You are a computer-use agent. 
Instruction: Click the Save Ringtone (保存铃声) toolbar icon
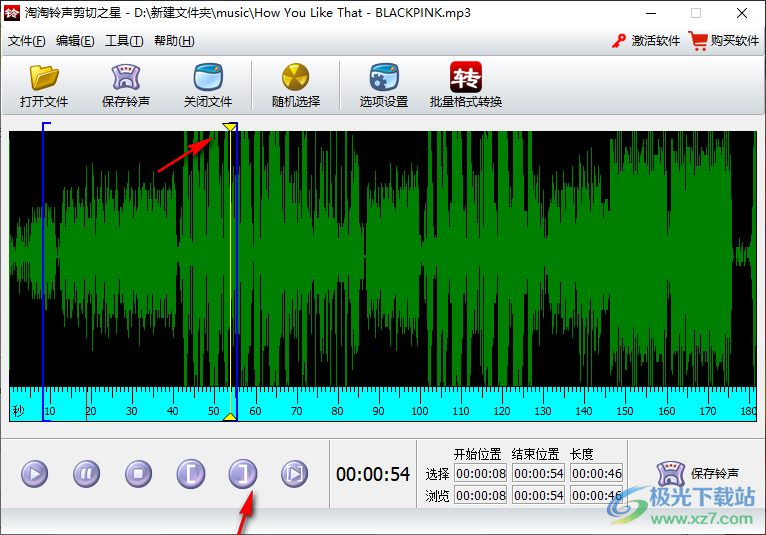point(126,78)
